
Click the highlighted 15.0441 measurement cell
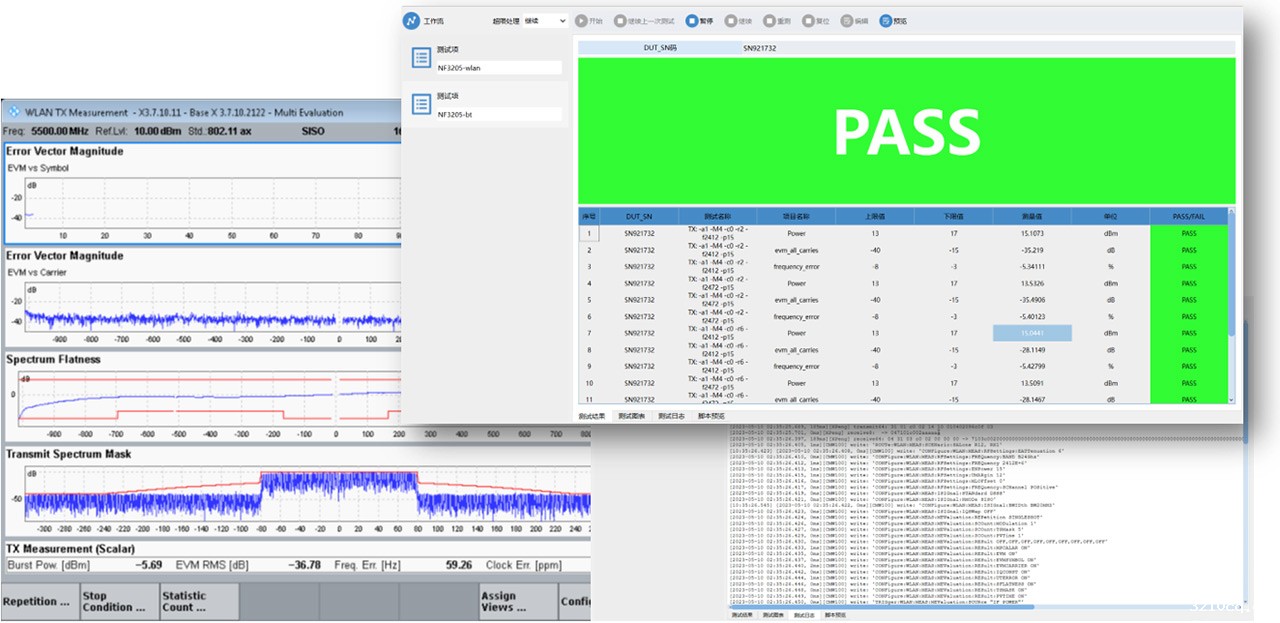(x=1031, y=333)
